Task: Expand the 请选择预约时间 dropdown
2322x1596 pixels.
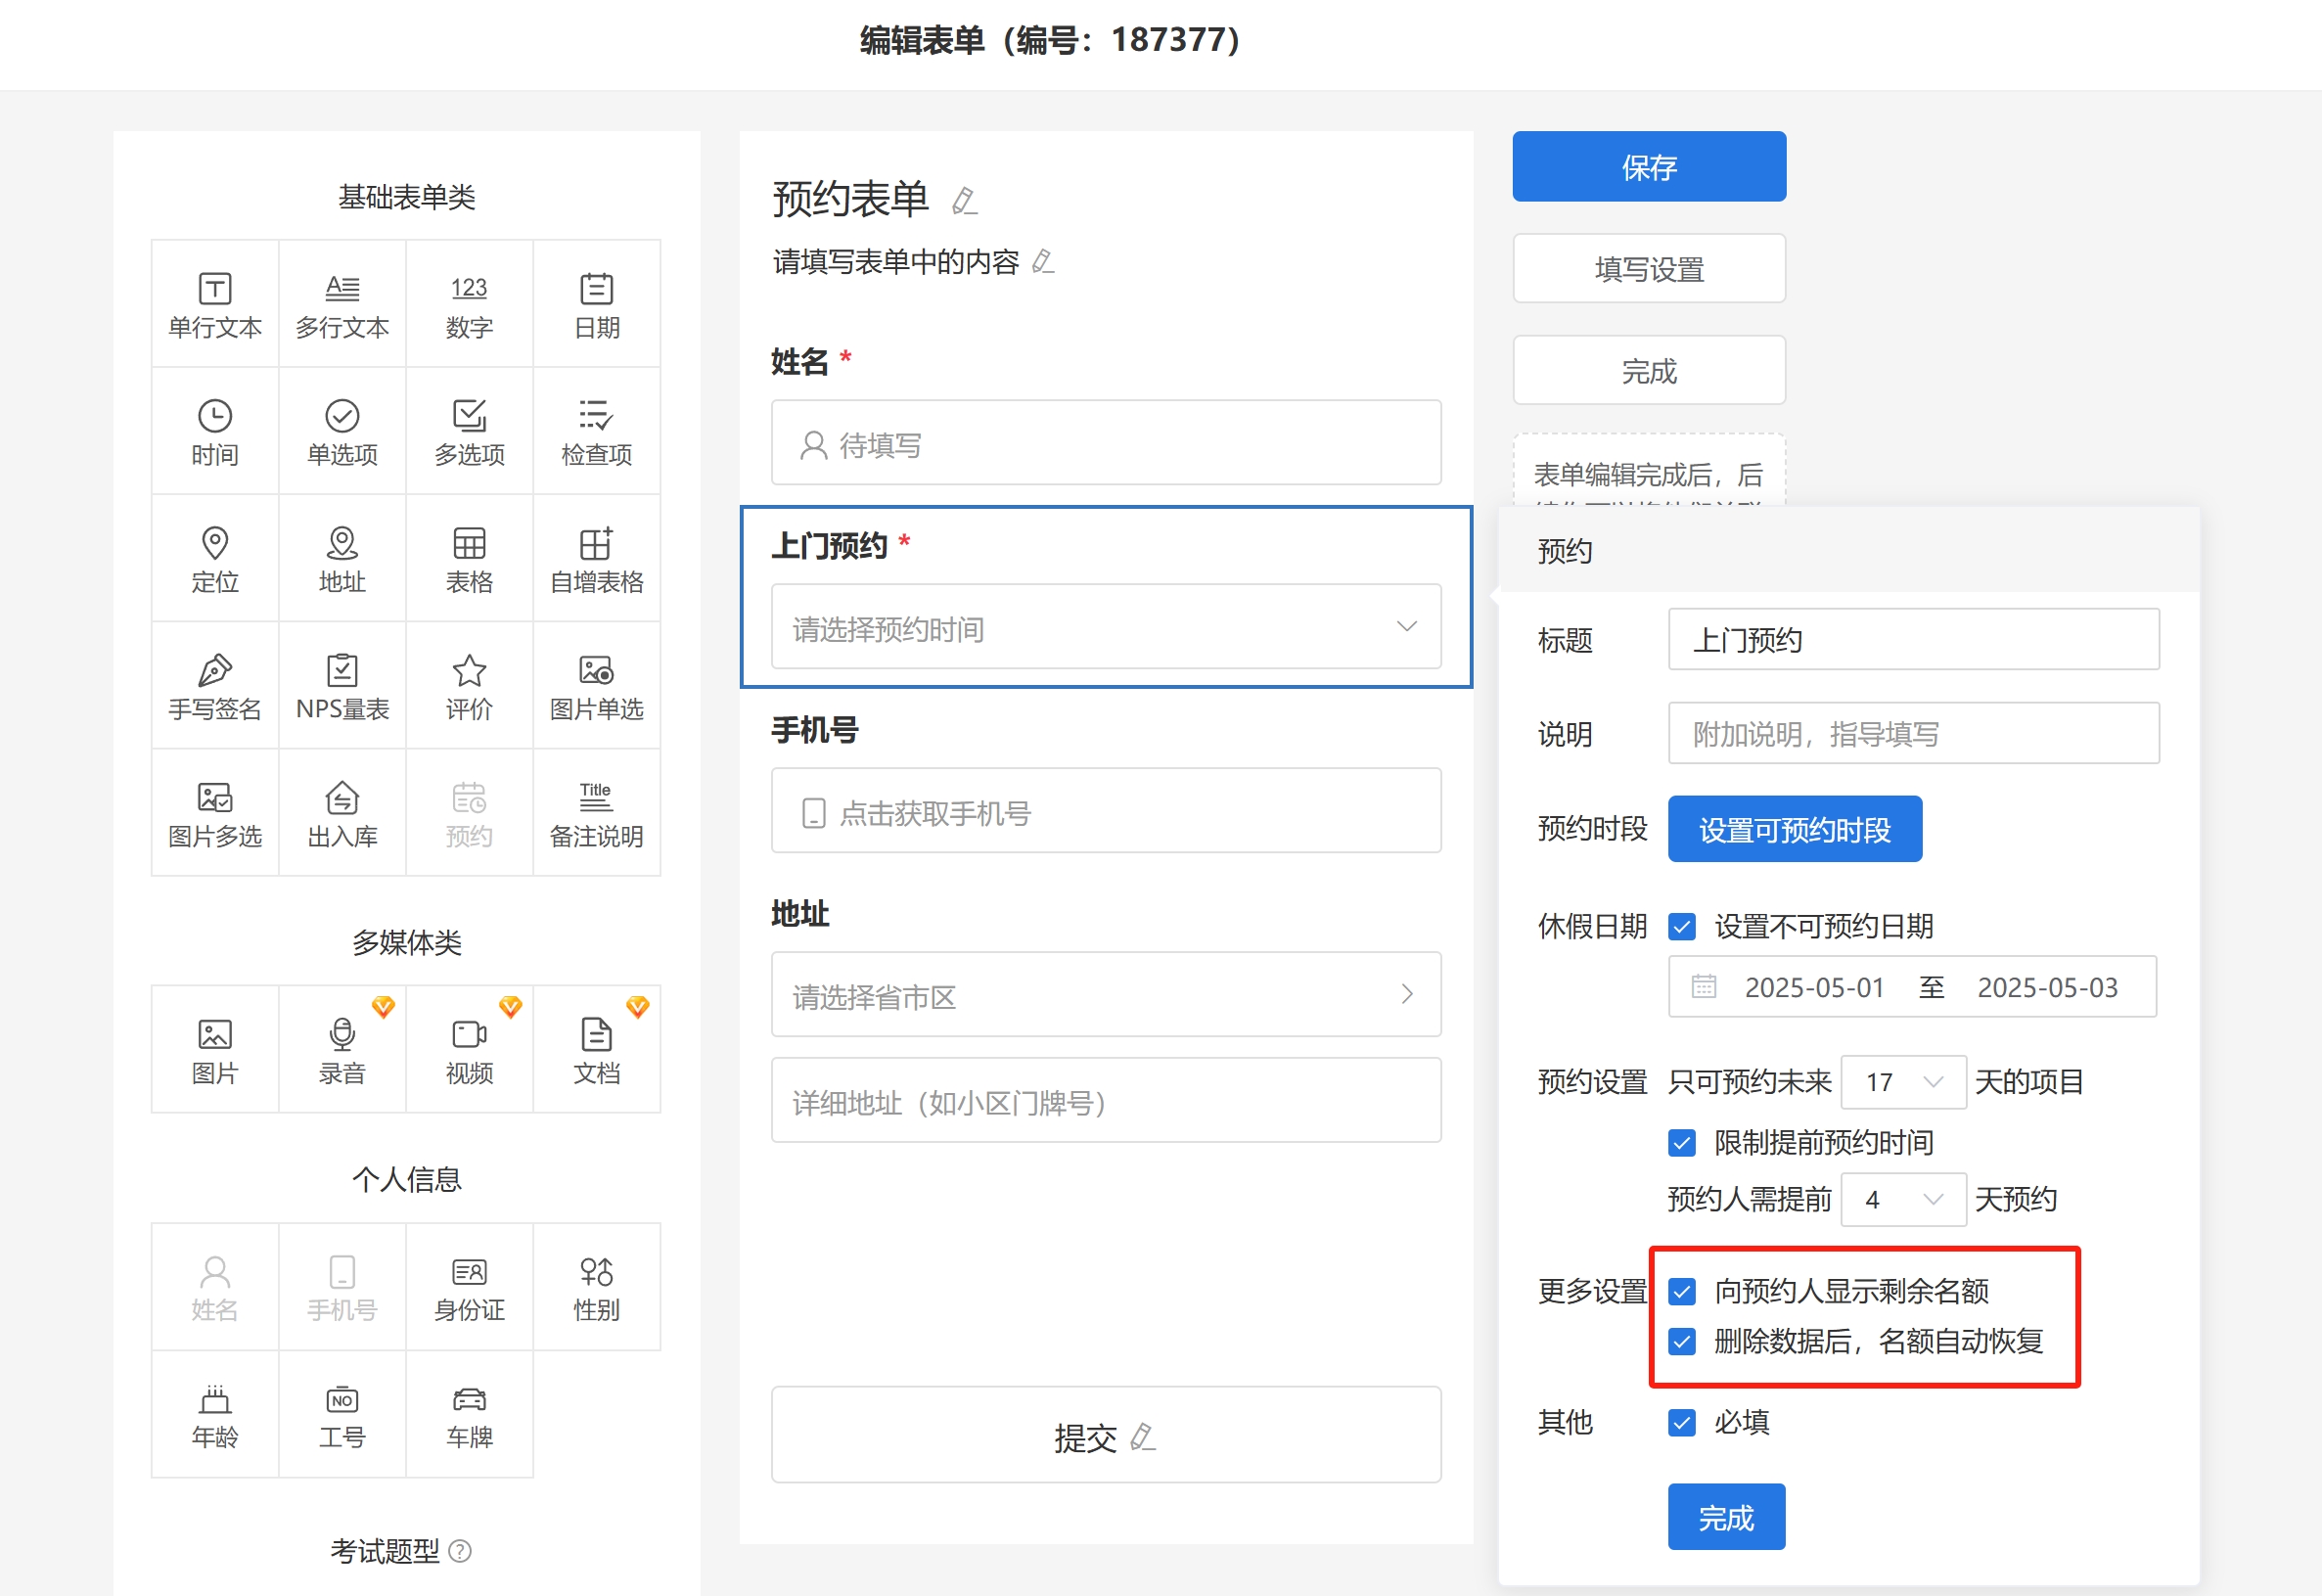Action: [1105, 627]
